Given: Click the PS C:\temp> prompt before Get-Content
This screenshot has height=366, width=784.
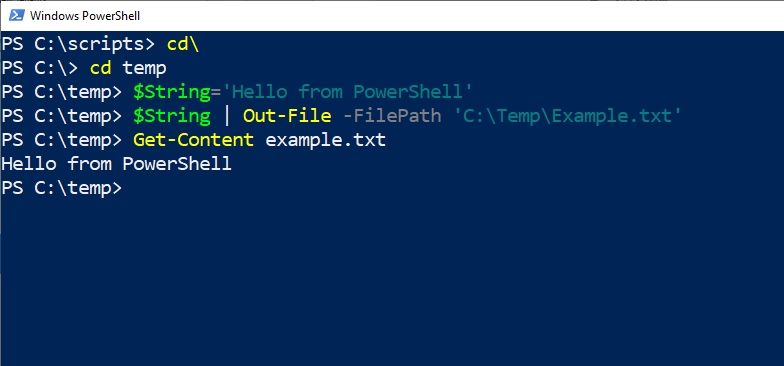Looking at the screenshot, I should (62, 140).
